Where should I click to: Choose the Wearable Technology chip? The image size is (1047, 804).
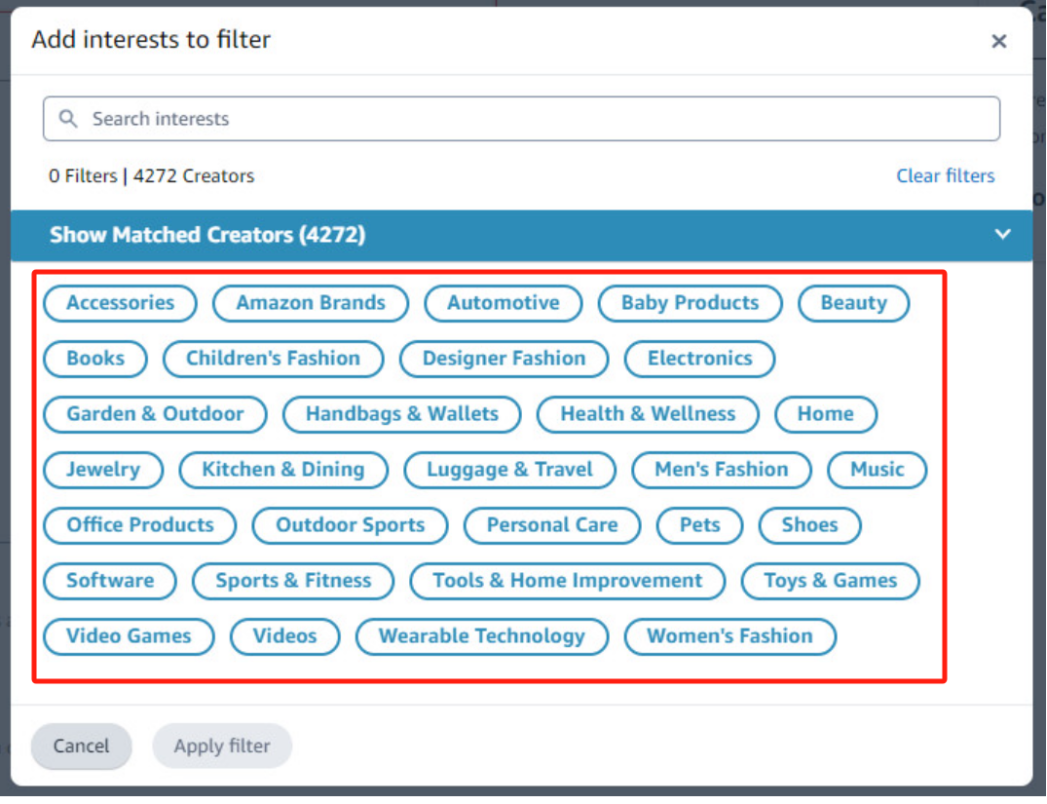(x=482, y=636)
